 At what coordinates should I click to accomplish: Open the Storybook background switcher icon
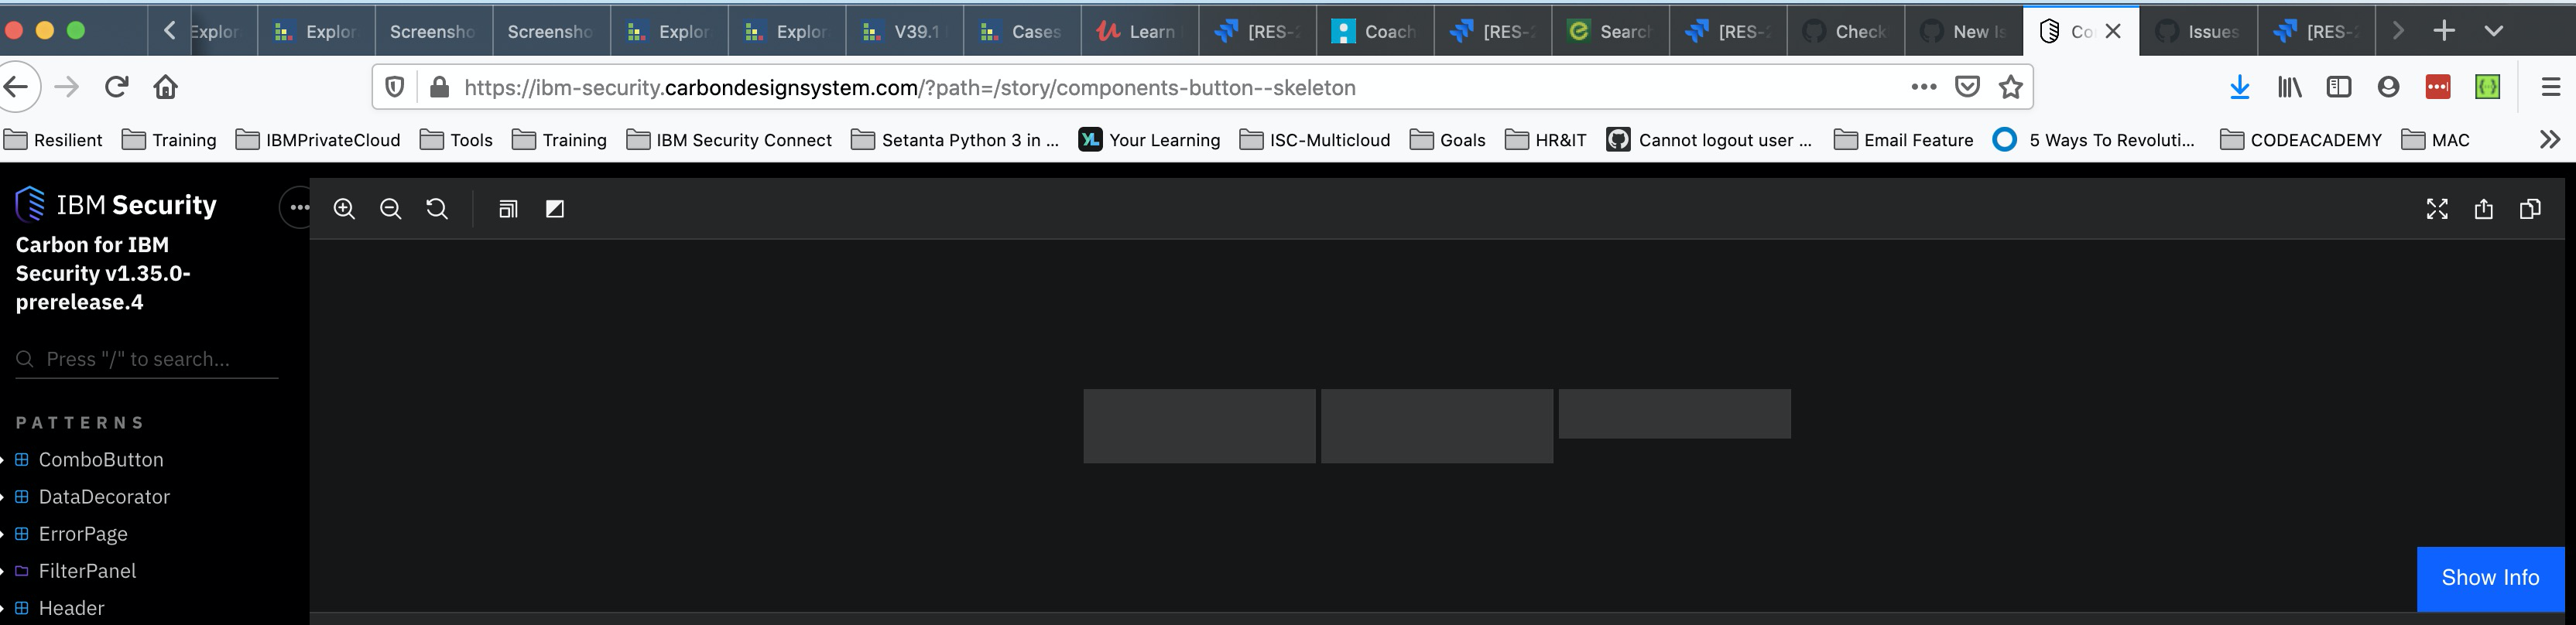pos(508,209)
